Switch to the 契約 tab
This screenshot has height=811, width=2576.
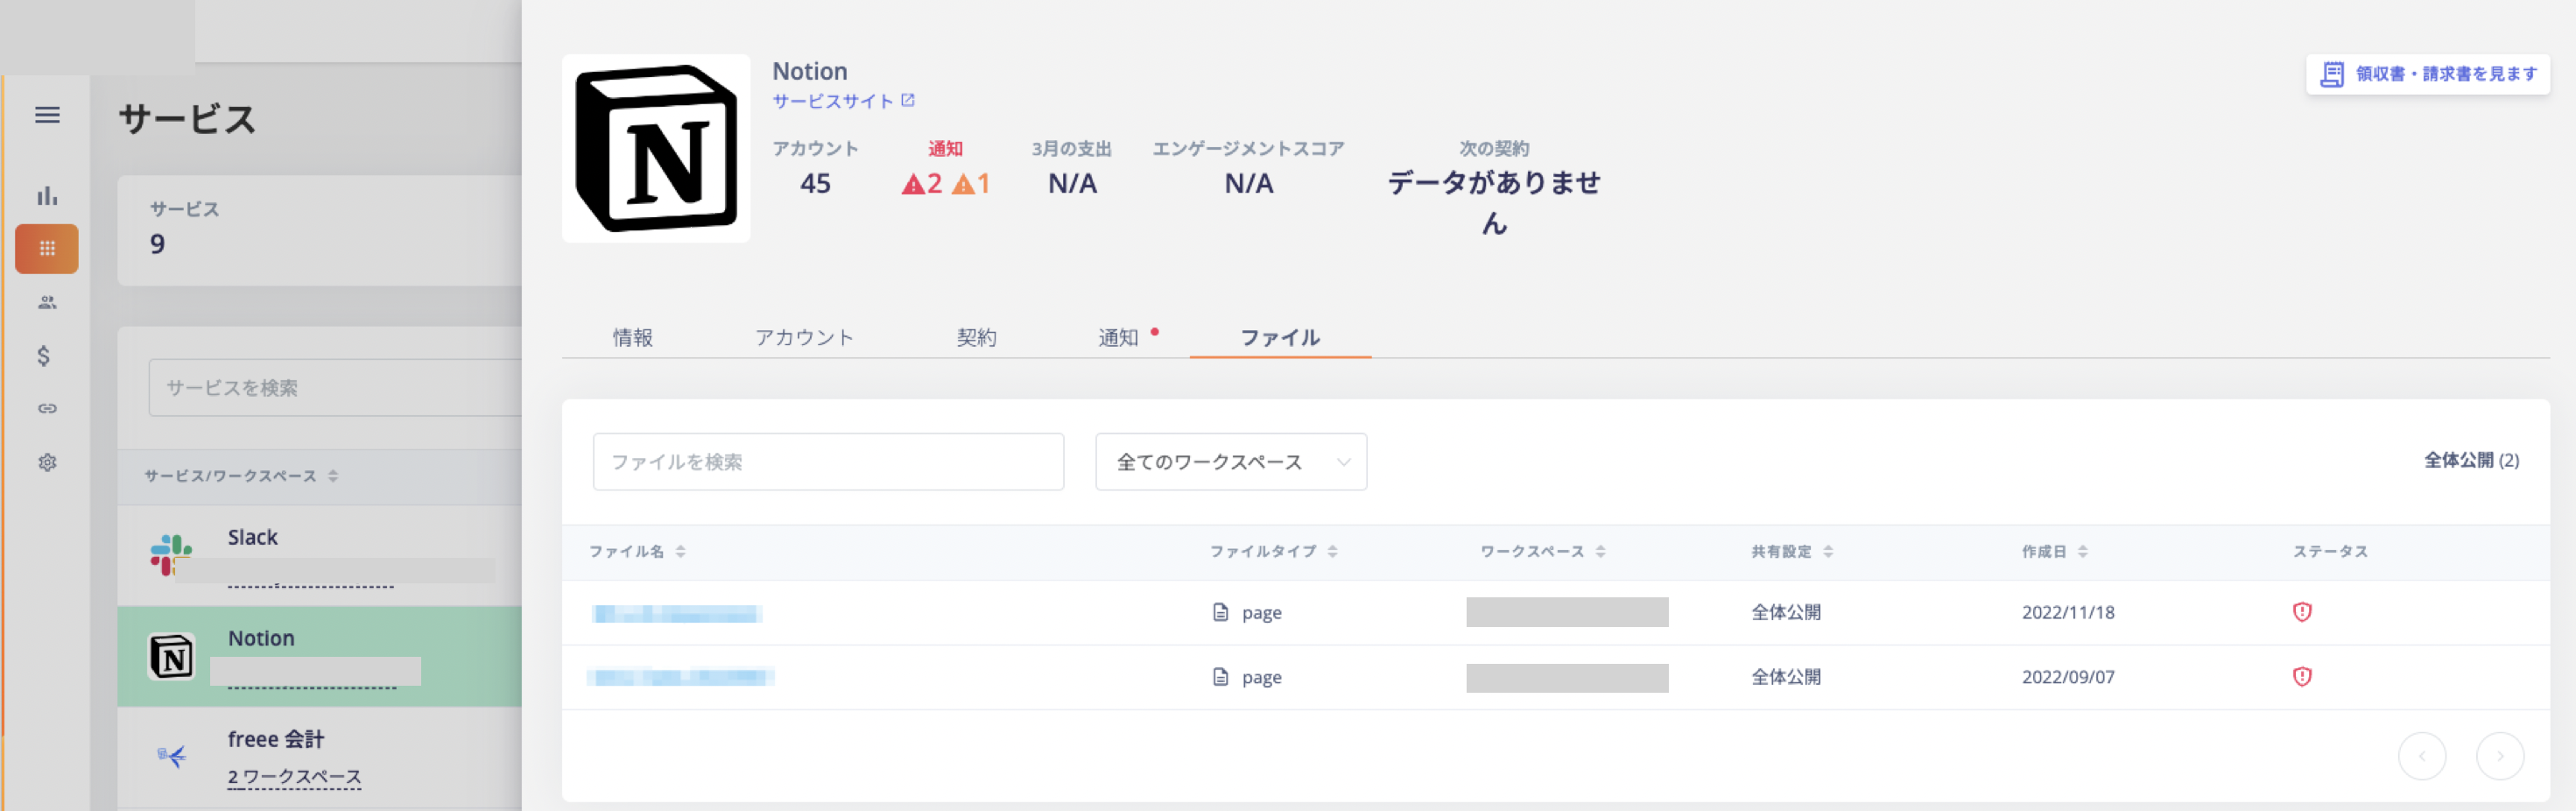976,337
